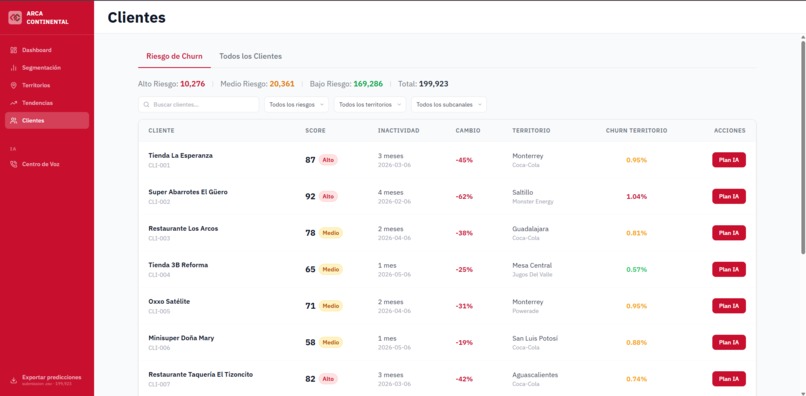Image resolution: width=806 pixels, height=396 pixels.
Task: Click the Saltillo territory cell
Action: click(x=523, y=192)
